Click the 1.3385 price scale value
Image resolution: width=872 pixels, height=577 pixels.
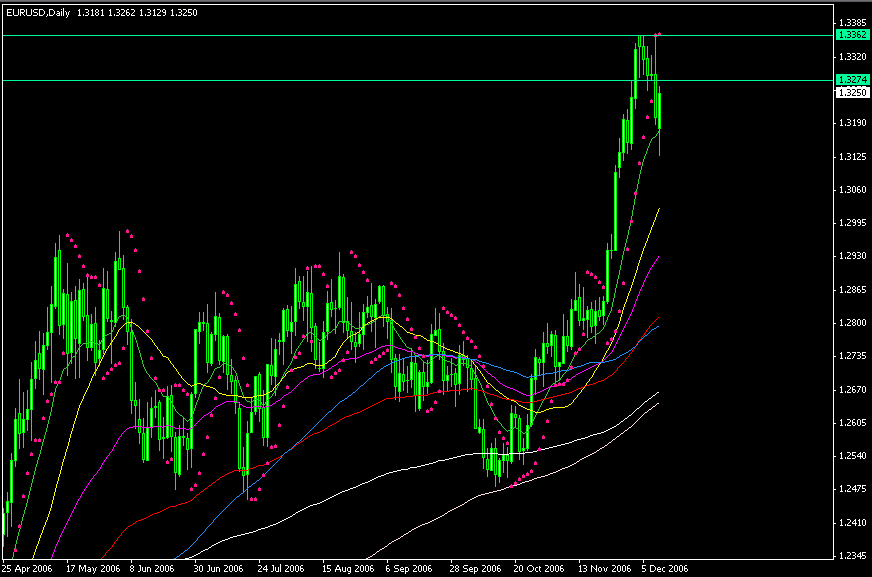pos(853,23)
